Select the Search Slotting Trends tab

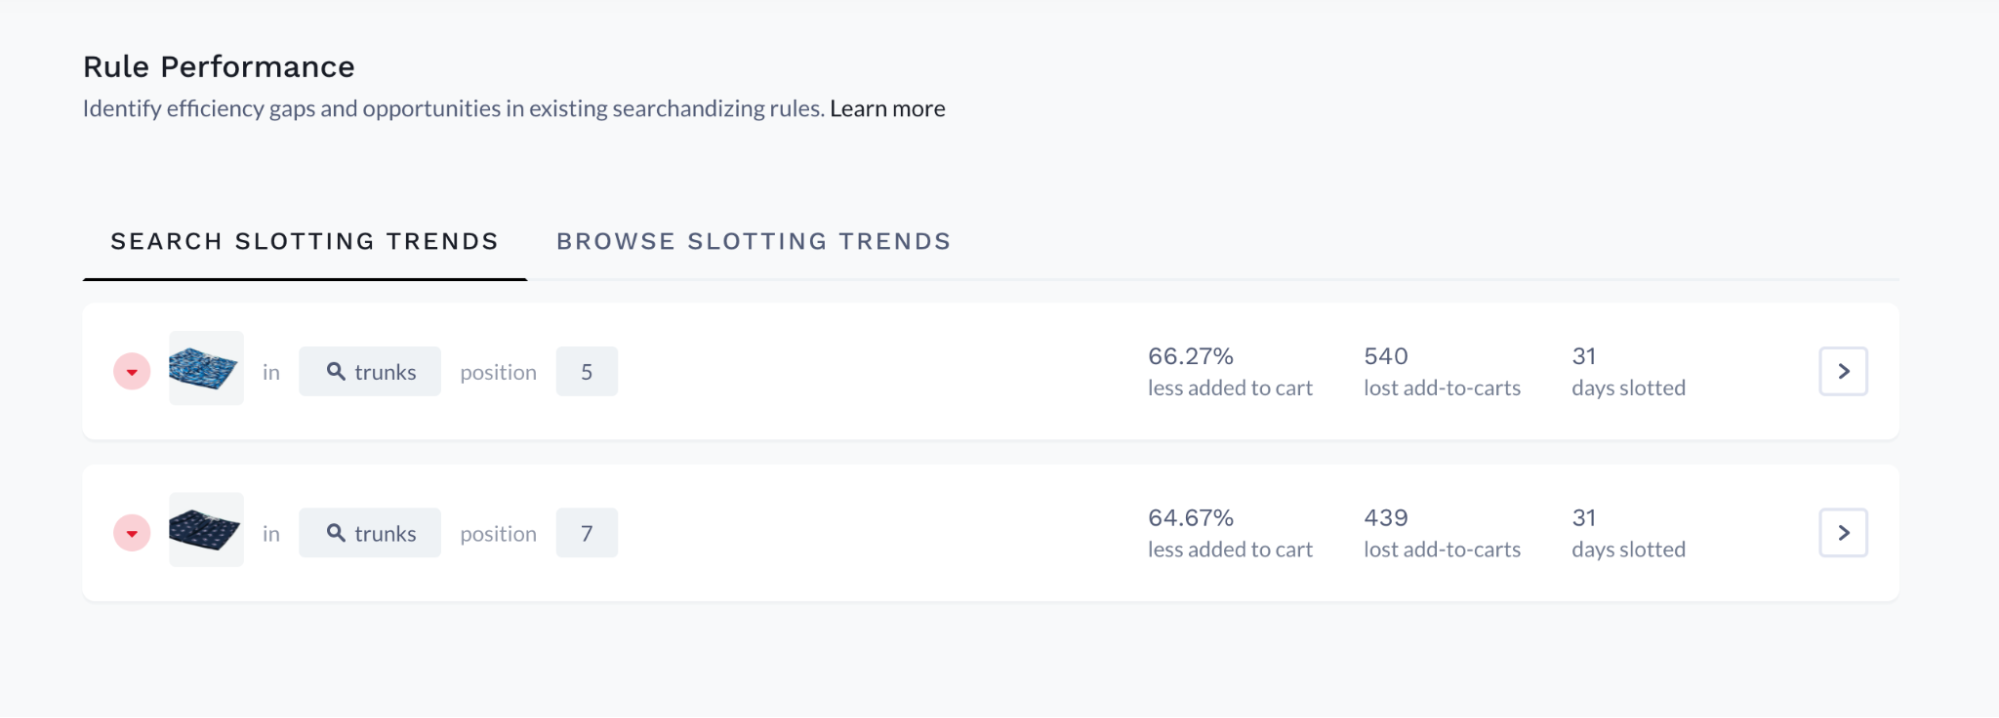click(x=304, y=241)
